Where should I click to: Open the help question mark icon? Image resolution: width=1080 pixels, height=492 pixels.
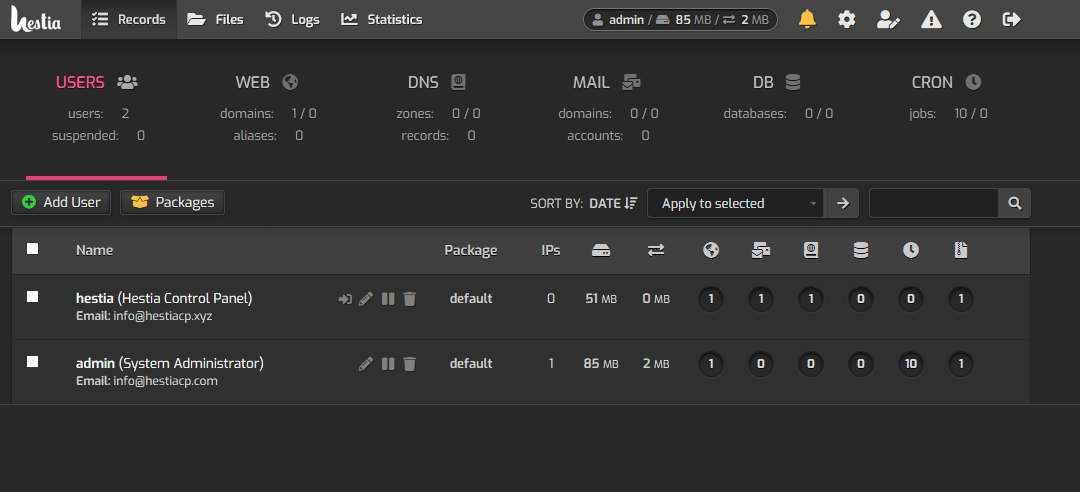click(972, 19)
